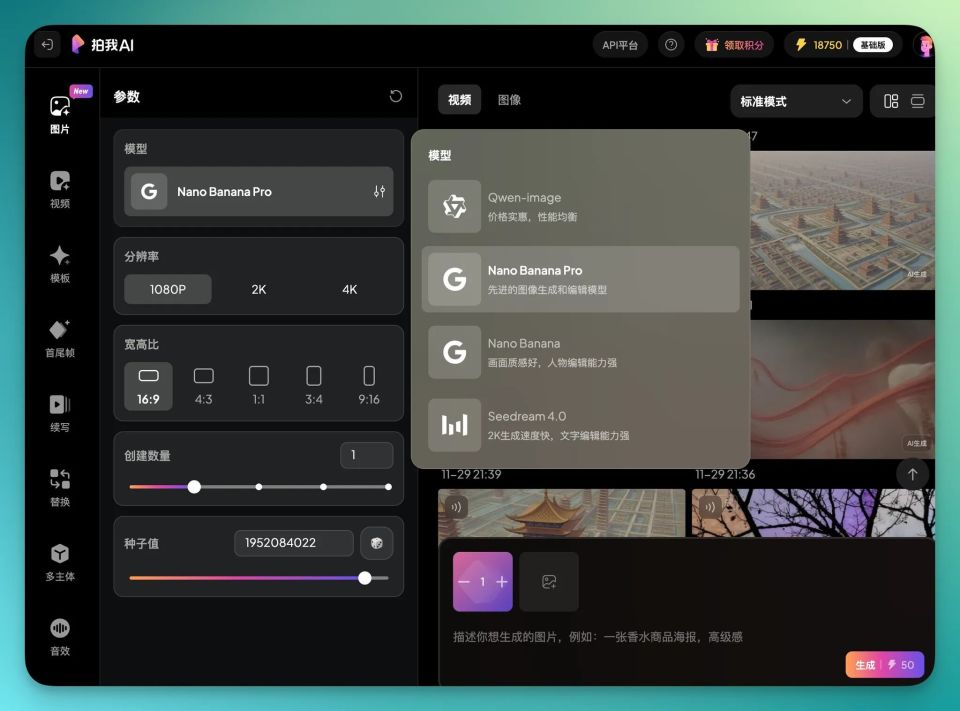Reset parameters with the circular arrow icon

pos(395,95)
